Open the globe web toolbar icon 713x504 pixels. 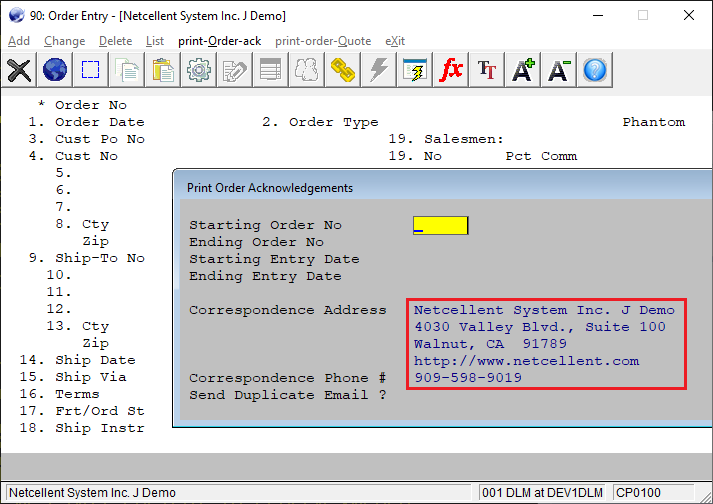(55, 70)
